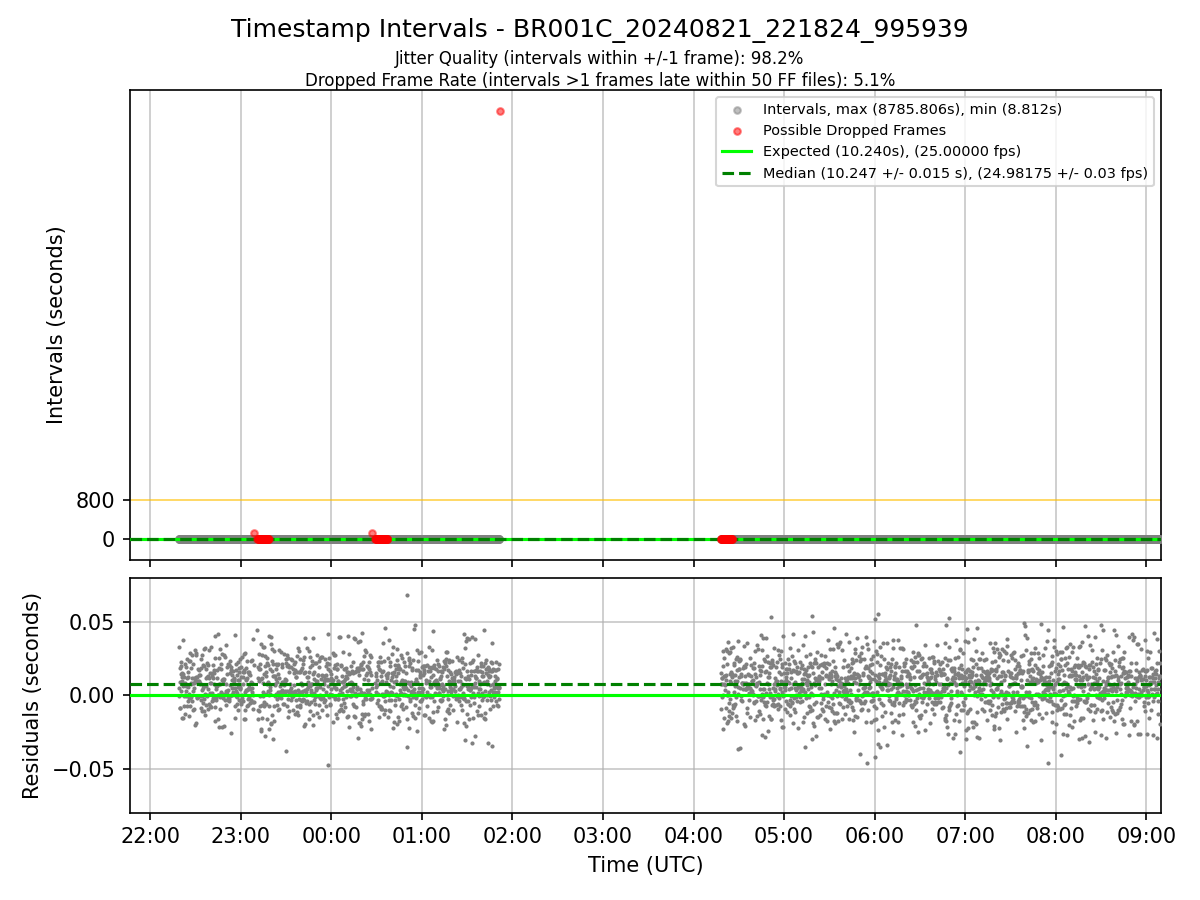The height and width of the screenshot is (900, 1200).
Task: Click the '0.05' residuals tick label
Action: tap(94, 622)
